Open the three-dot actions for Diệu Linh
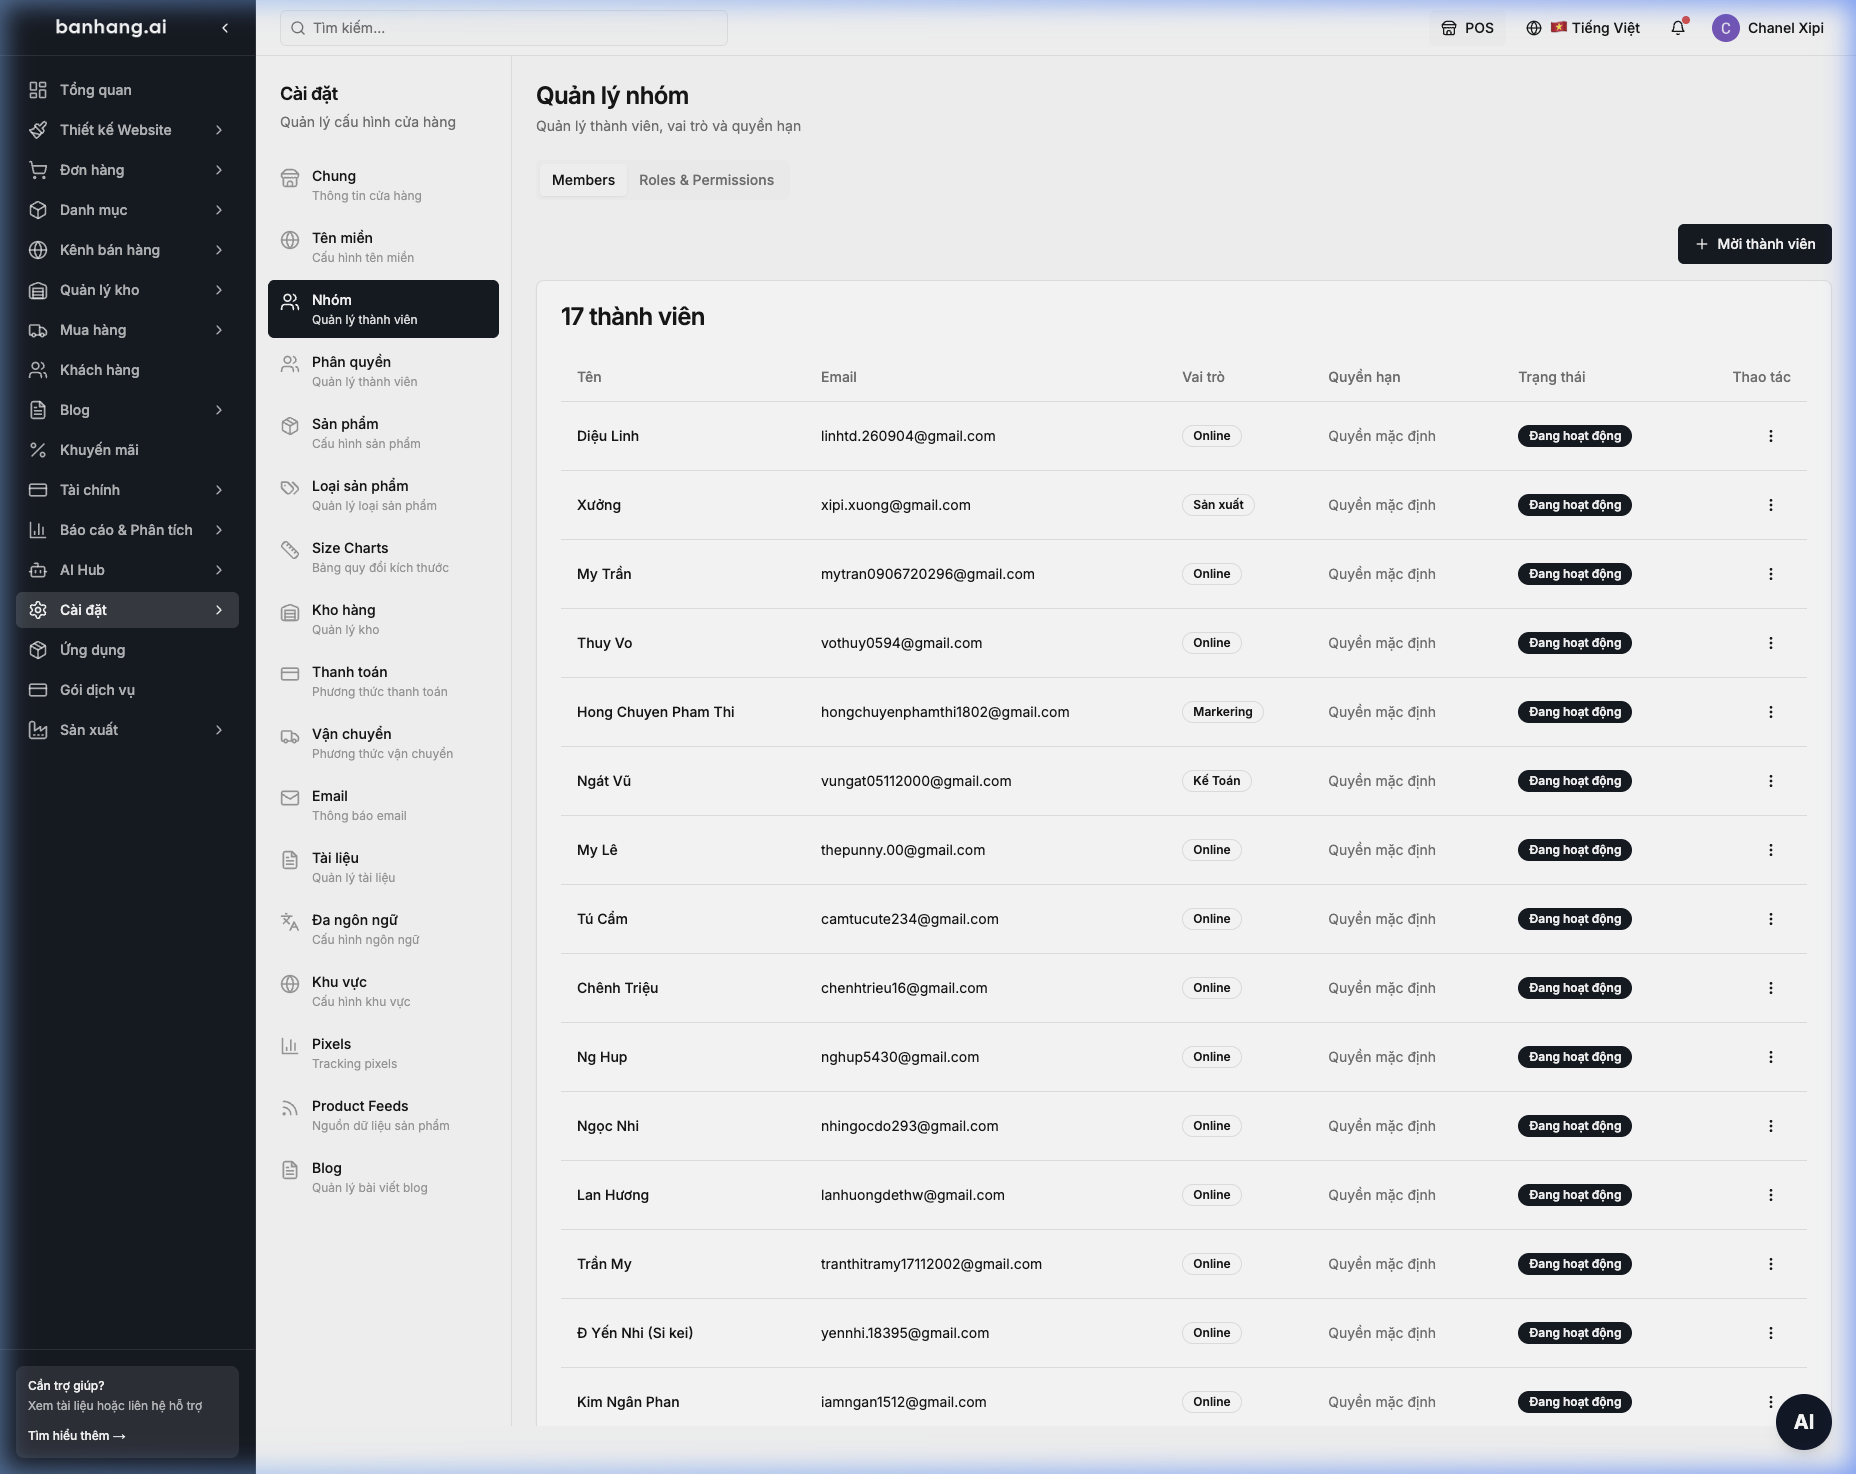Image resolution: width=1856 pixels, height=1474 pixels. pyautogui.click(x=1770, y=436)
